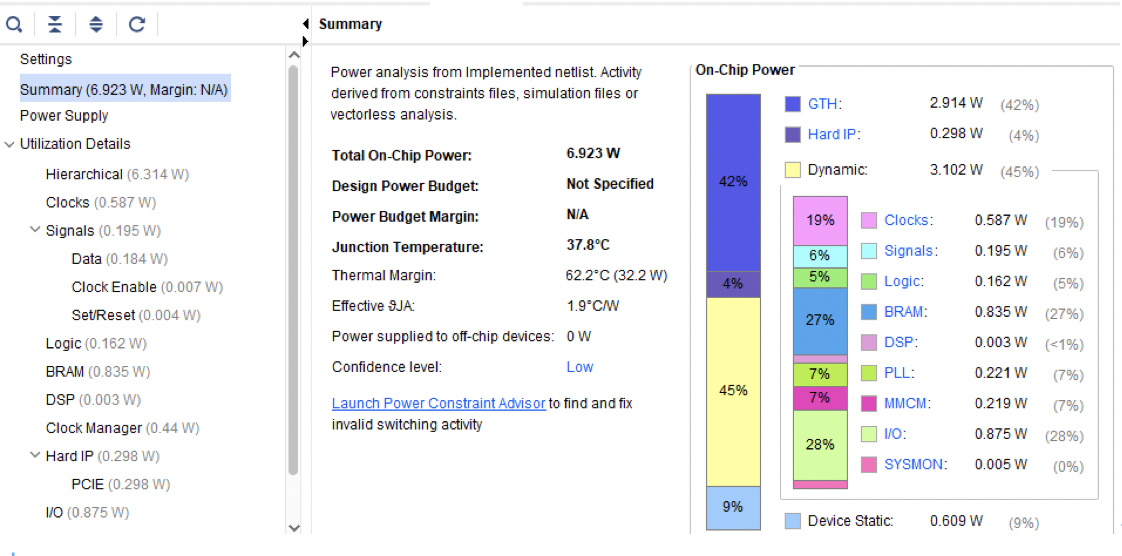This screenshot has height=556, width=1122.
Task: Collapse the Hard IP tree node
Action: 35,455
